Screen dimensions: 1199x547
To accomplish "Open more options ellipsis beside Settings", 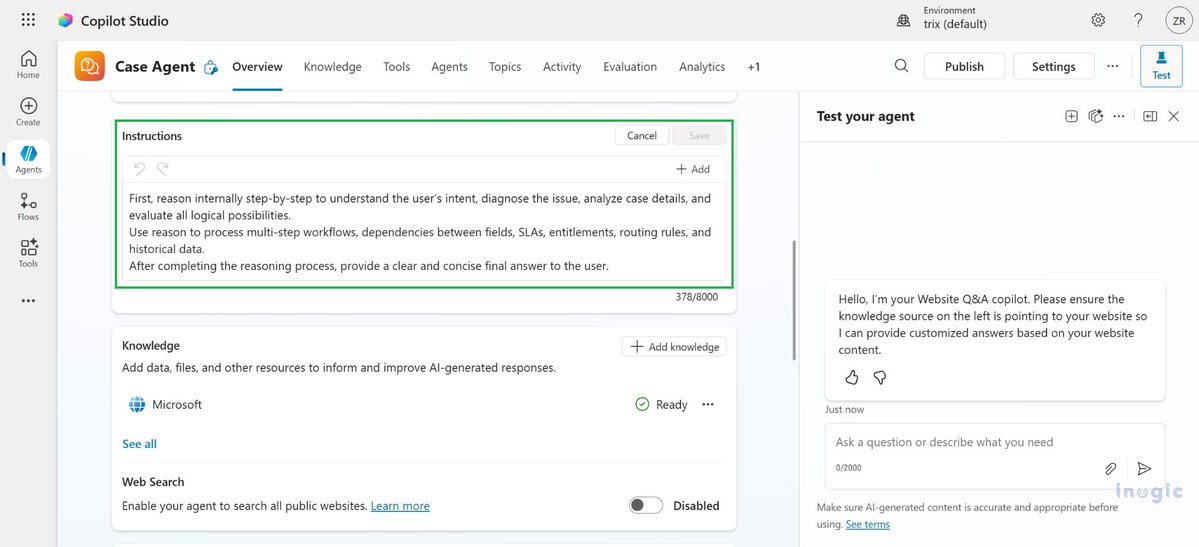I will click(x=1113, y=67).
